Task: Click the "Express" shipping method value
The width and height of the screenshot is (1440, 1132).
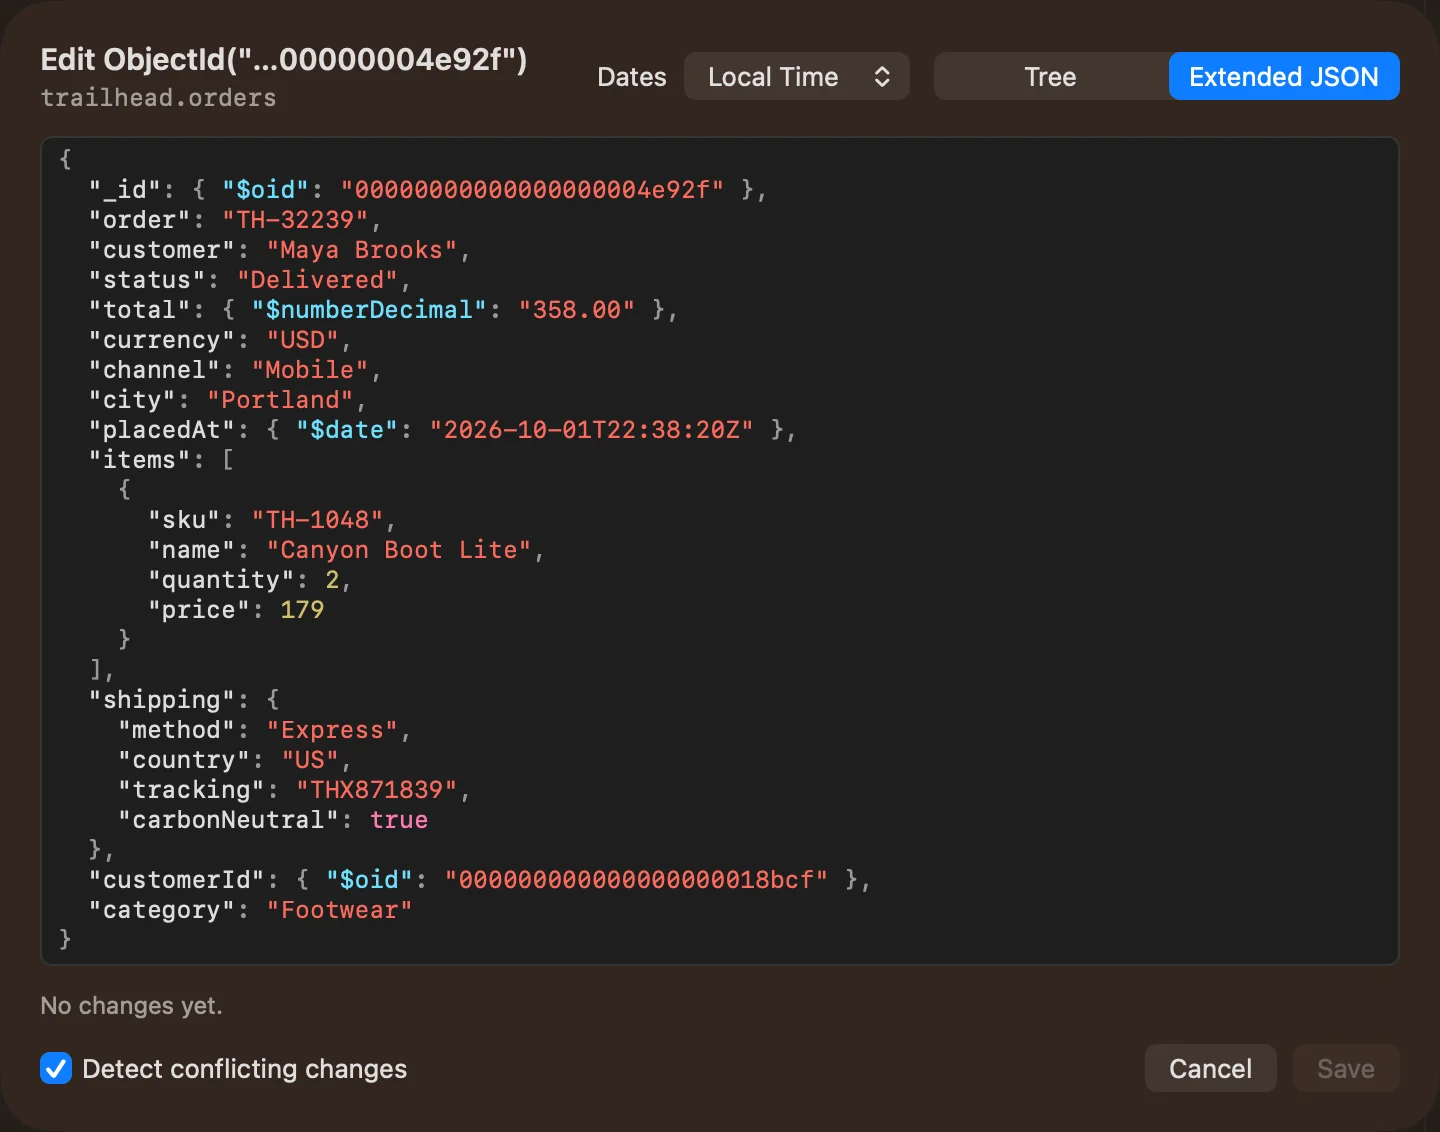Action: (332, 730)
